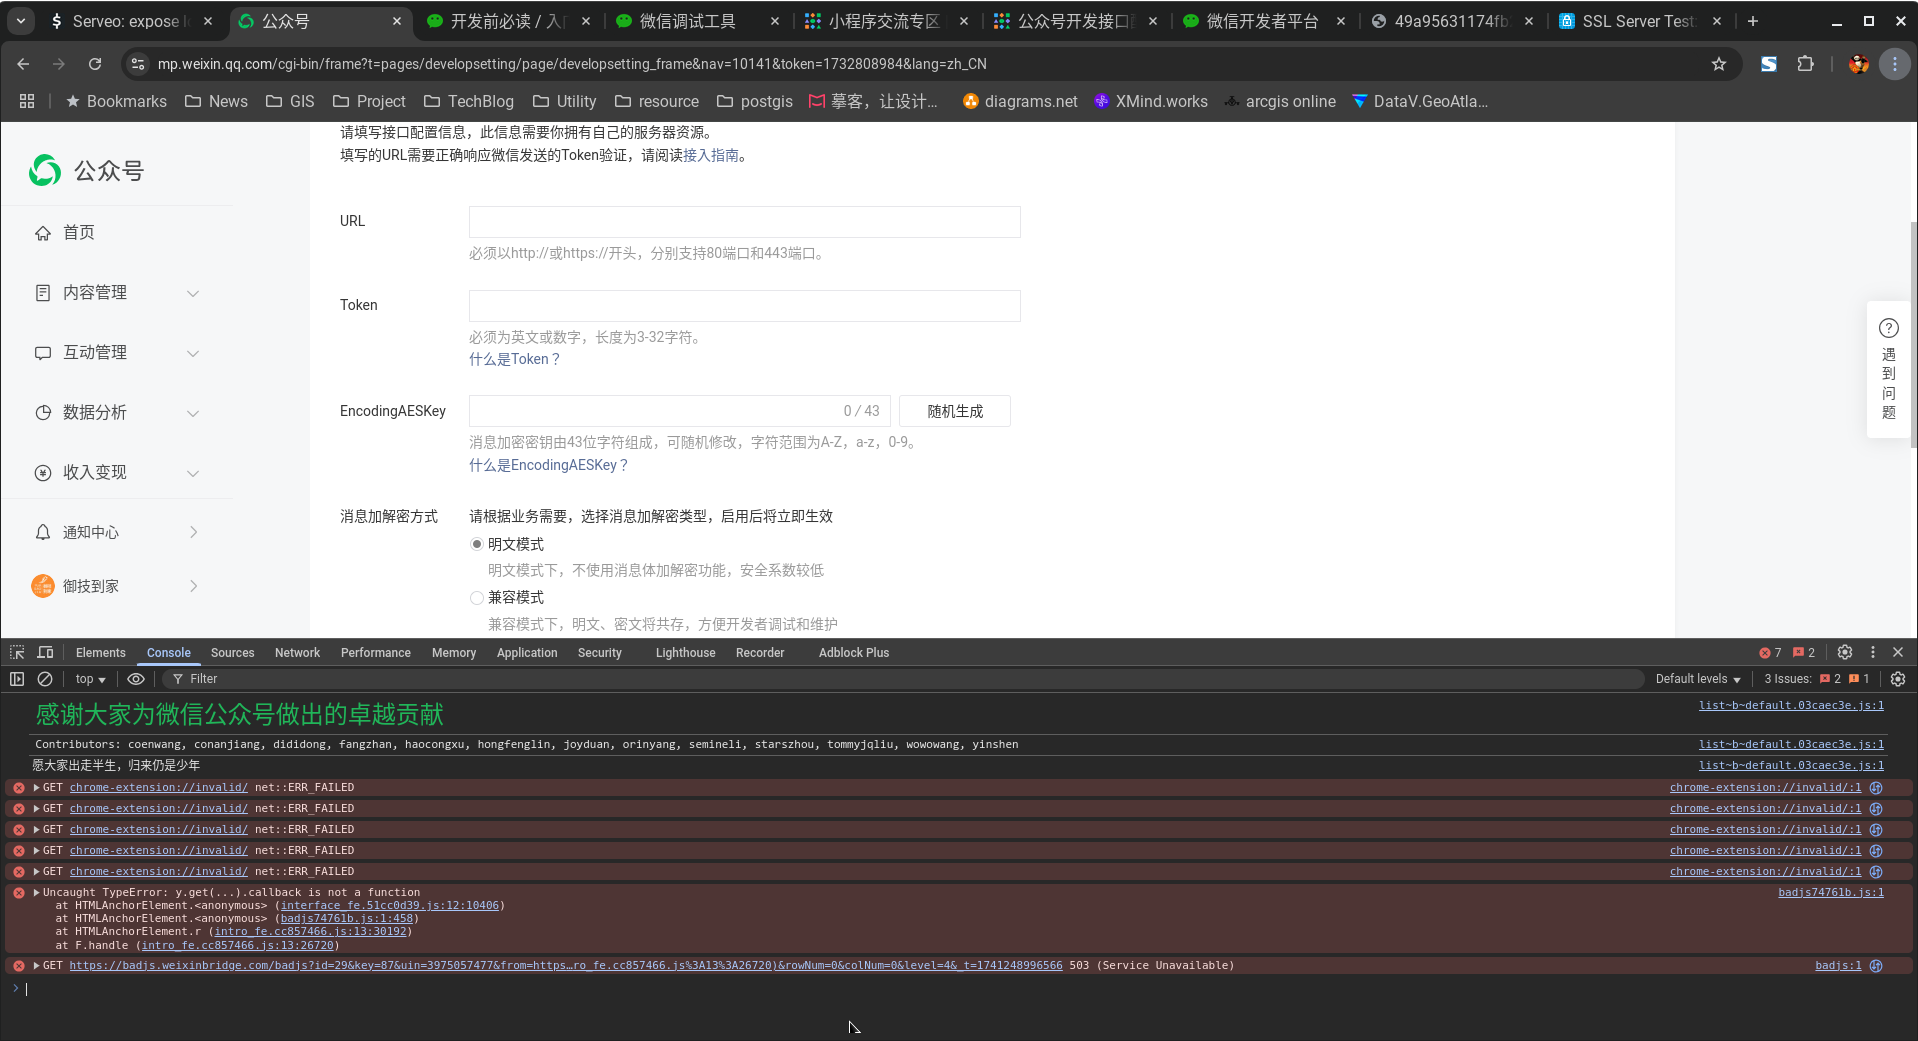Switch to the 微信调试工具 browser tab

(x=688, y=21)
